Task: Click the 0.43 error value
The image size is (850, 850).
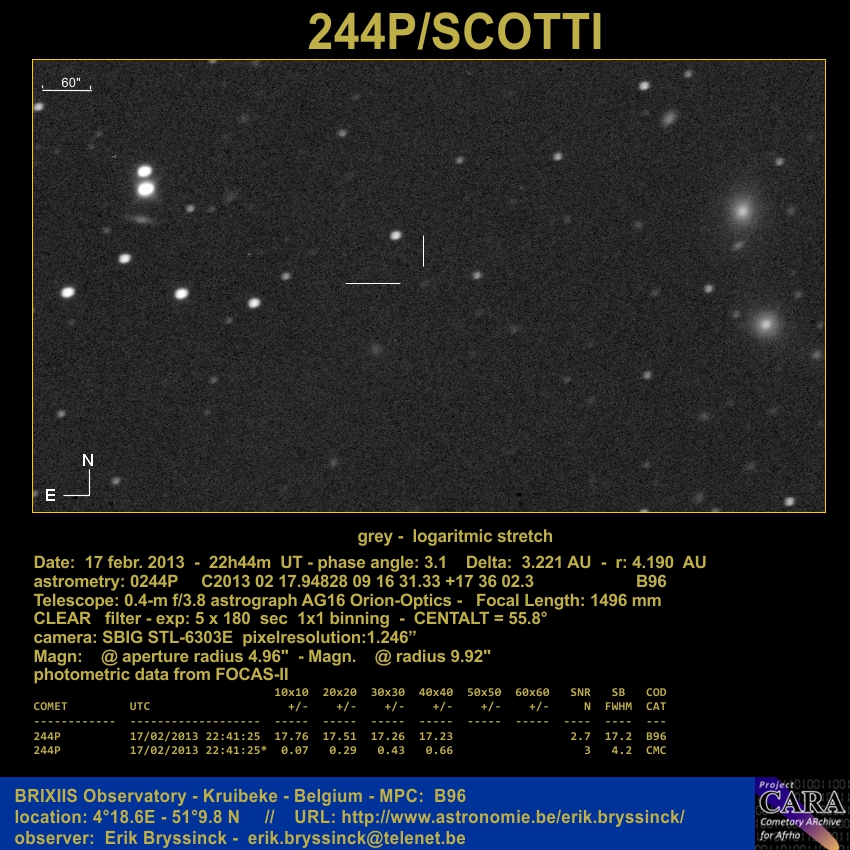Action: pyautogui.click(x=391, y=750)
